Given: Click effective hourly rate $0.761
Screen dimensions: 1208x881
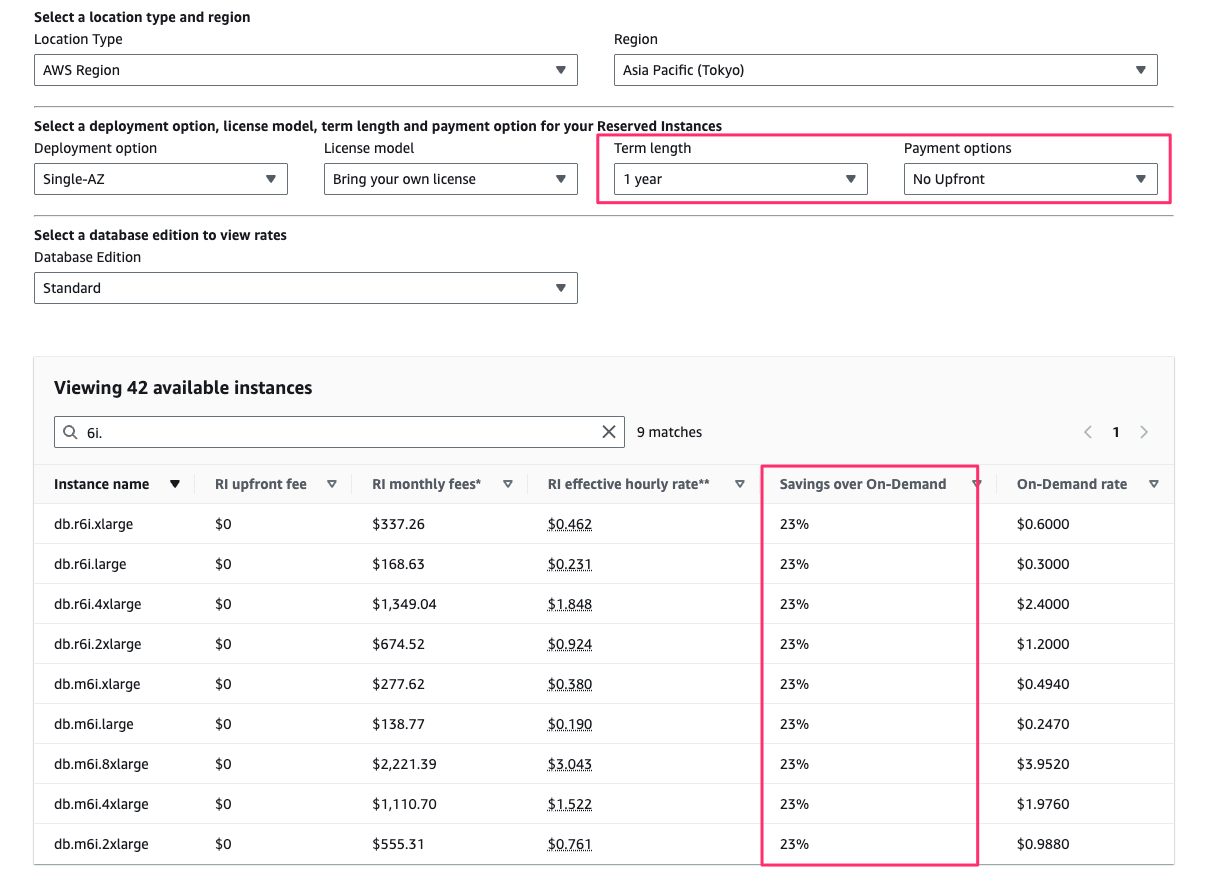Looking at the screenshot, I should 569,844.
